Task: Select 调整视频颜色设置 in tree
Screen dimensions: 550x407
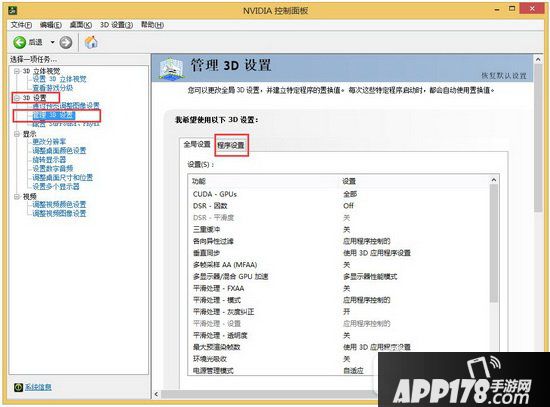Action: tap(59, 204)
